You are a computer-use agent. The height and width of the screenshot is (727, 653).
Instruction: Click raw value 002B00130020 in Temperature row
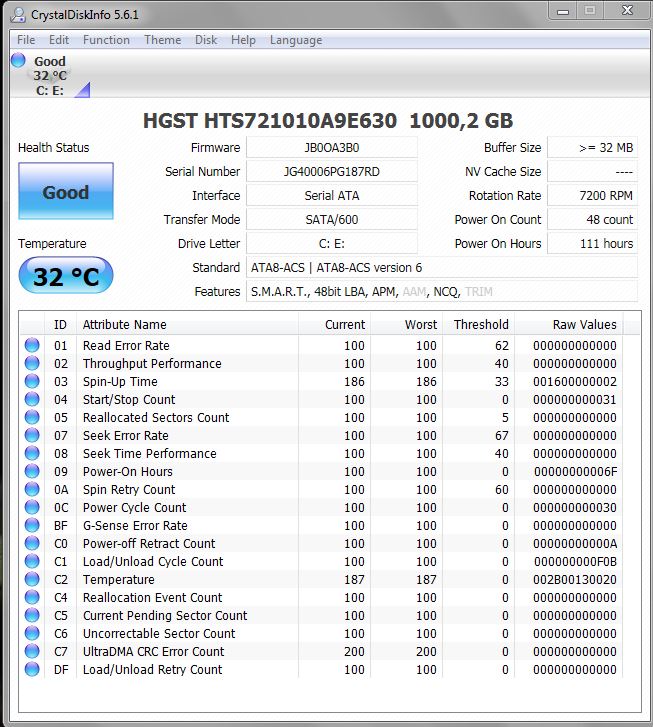575,580
